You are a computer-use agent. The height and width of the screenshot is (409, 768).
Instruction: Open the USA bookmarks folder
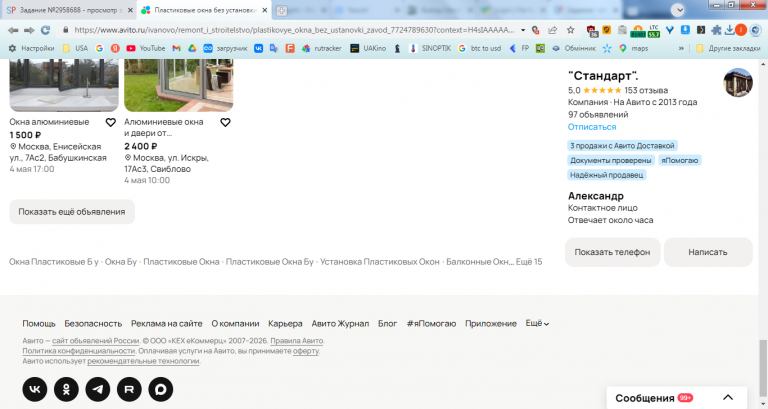(x=75, y=48)
